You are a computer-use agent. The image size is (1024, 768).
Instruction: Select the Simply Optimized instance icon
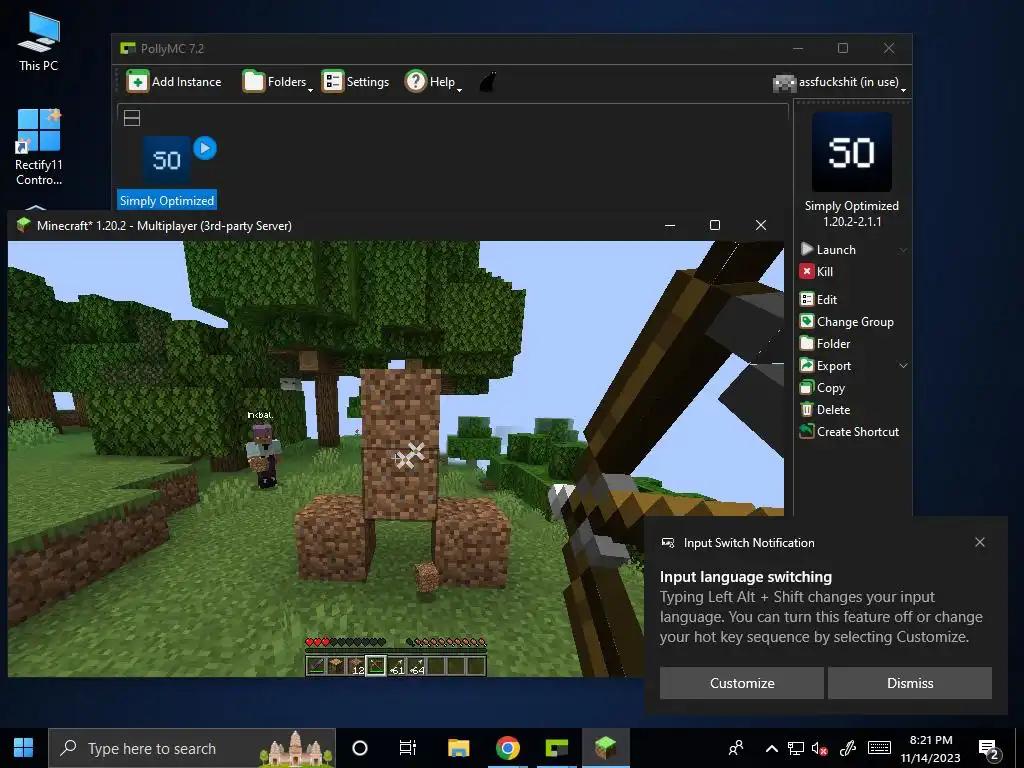click(167, 160)
